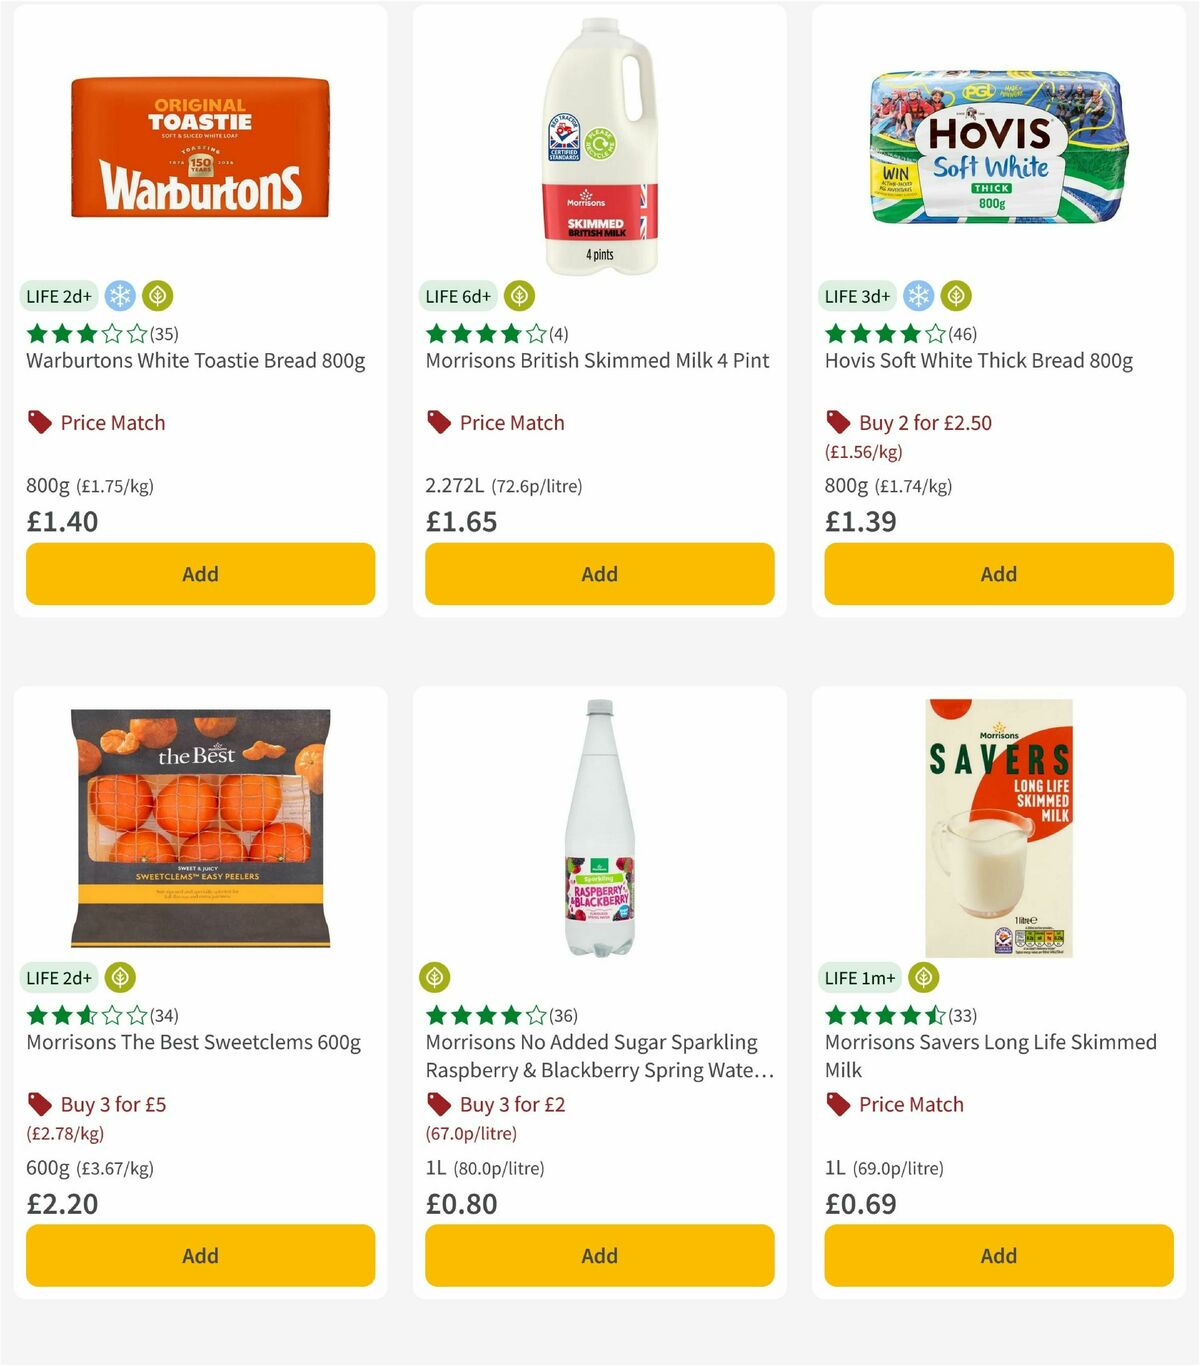Click the star rating for the sparkling water
The height and width of the screenshot is (1366, 1200).
click(x=484, y=1014)
